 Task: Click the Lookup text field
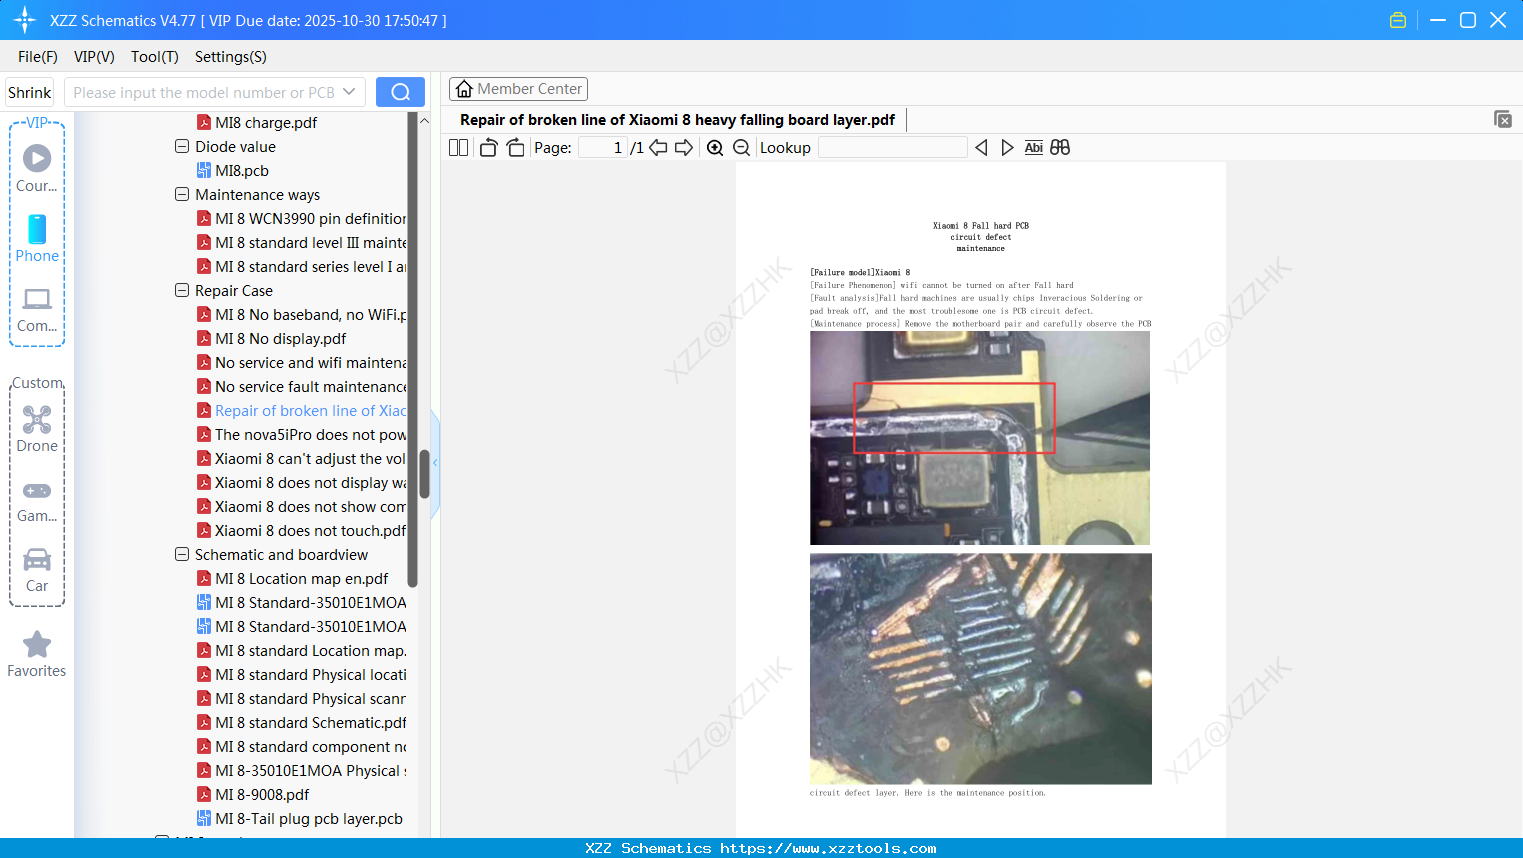click(x=893, y=148)
